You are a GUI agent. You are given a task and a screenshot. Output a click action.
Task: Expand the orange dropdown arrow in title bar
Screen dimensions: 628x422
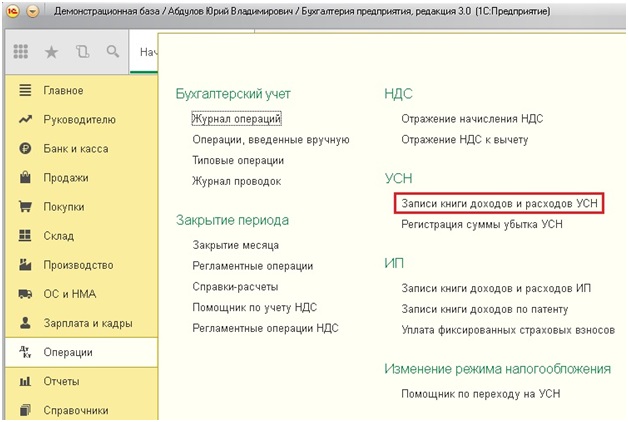coord(33,12)
